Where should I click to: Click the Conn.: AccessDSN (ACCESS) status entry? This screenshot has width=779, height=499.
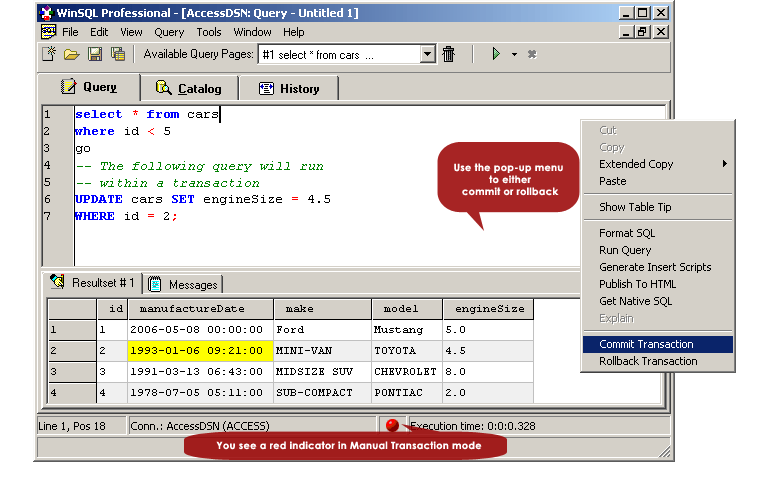coord(252,426)
